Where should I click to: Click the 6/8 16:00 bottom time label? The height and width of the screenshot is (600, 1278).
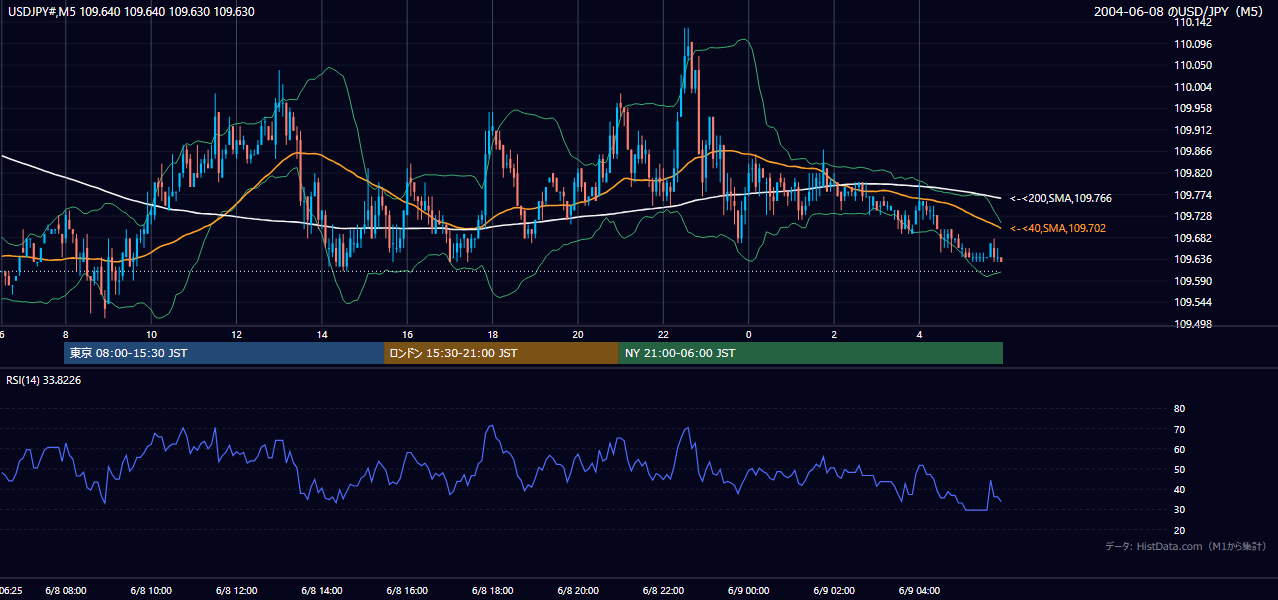(407, 591)
